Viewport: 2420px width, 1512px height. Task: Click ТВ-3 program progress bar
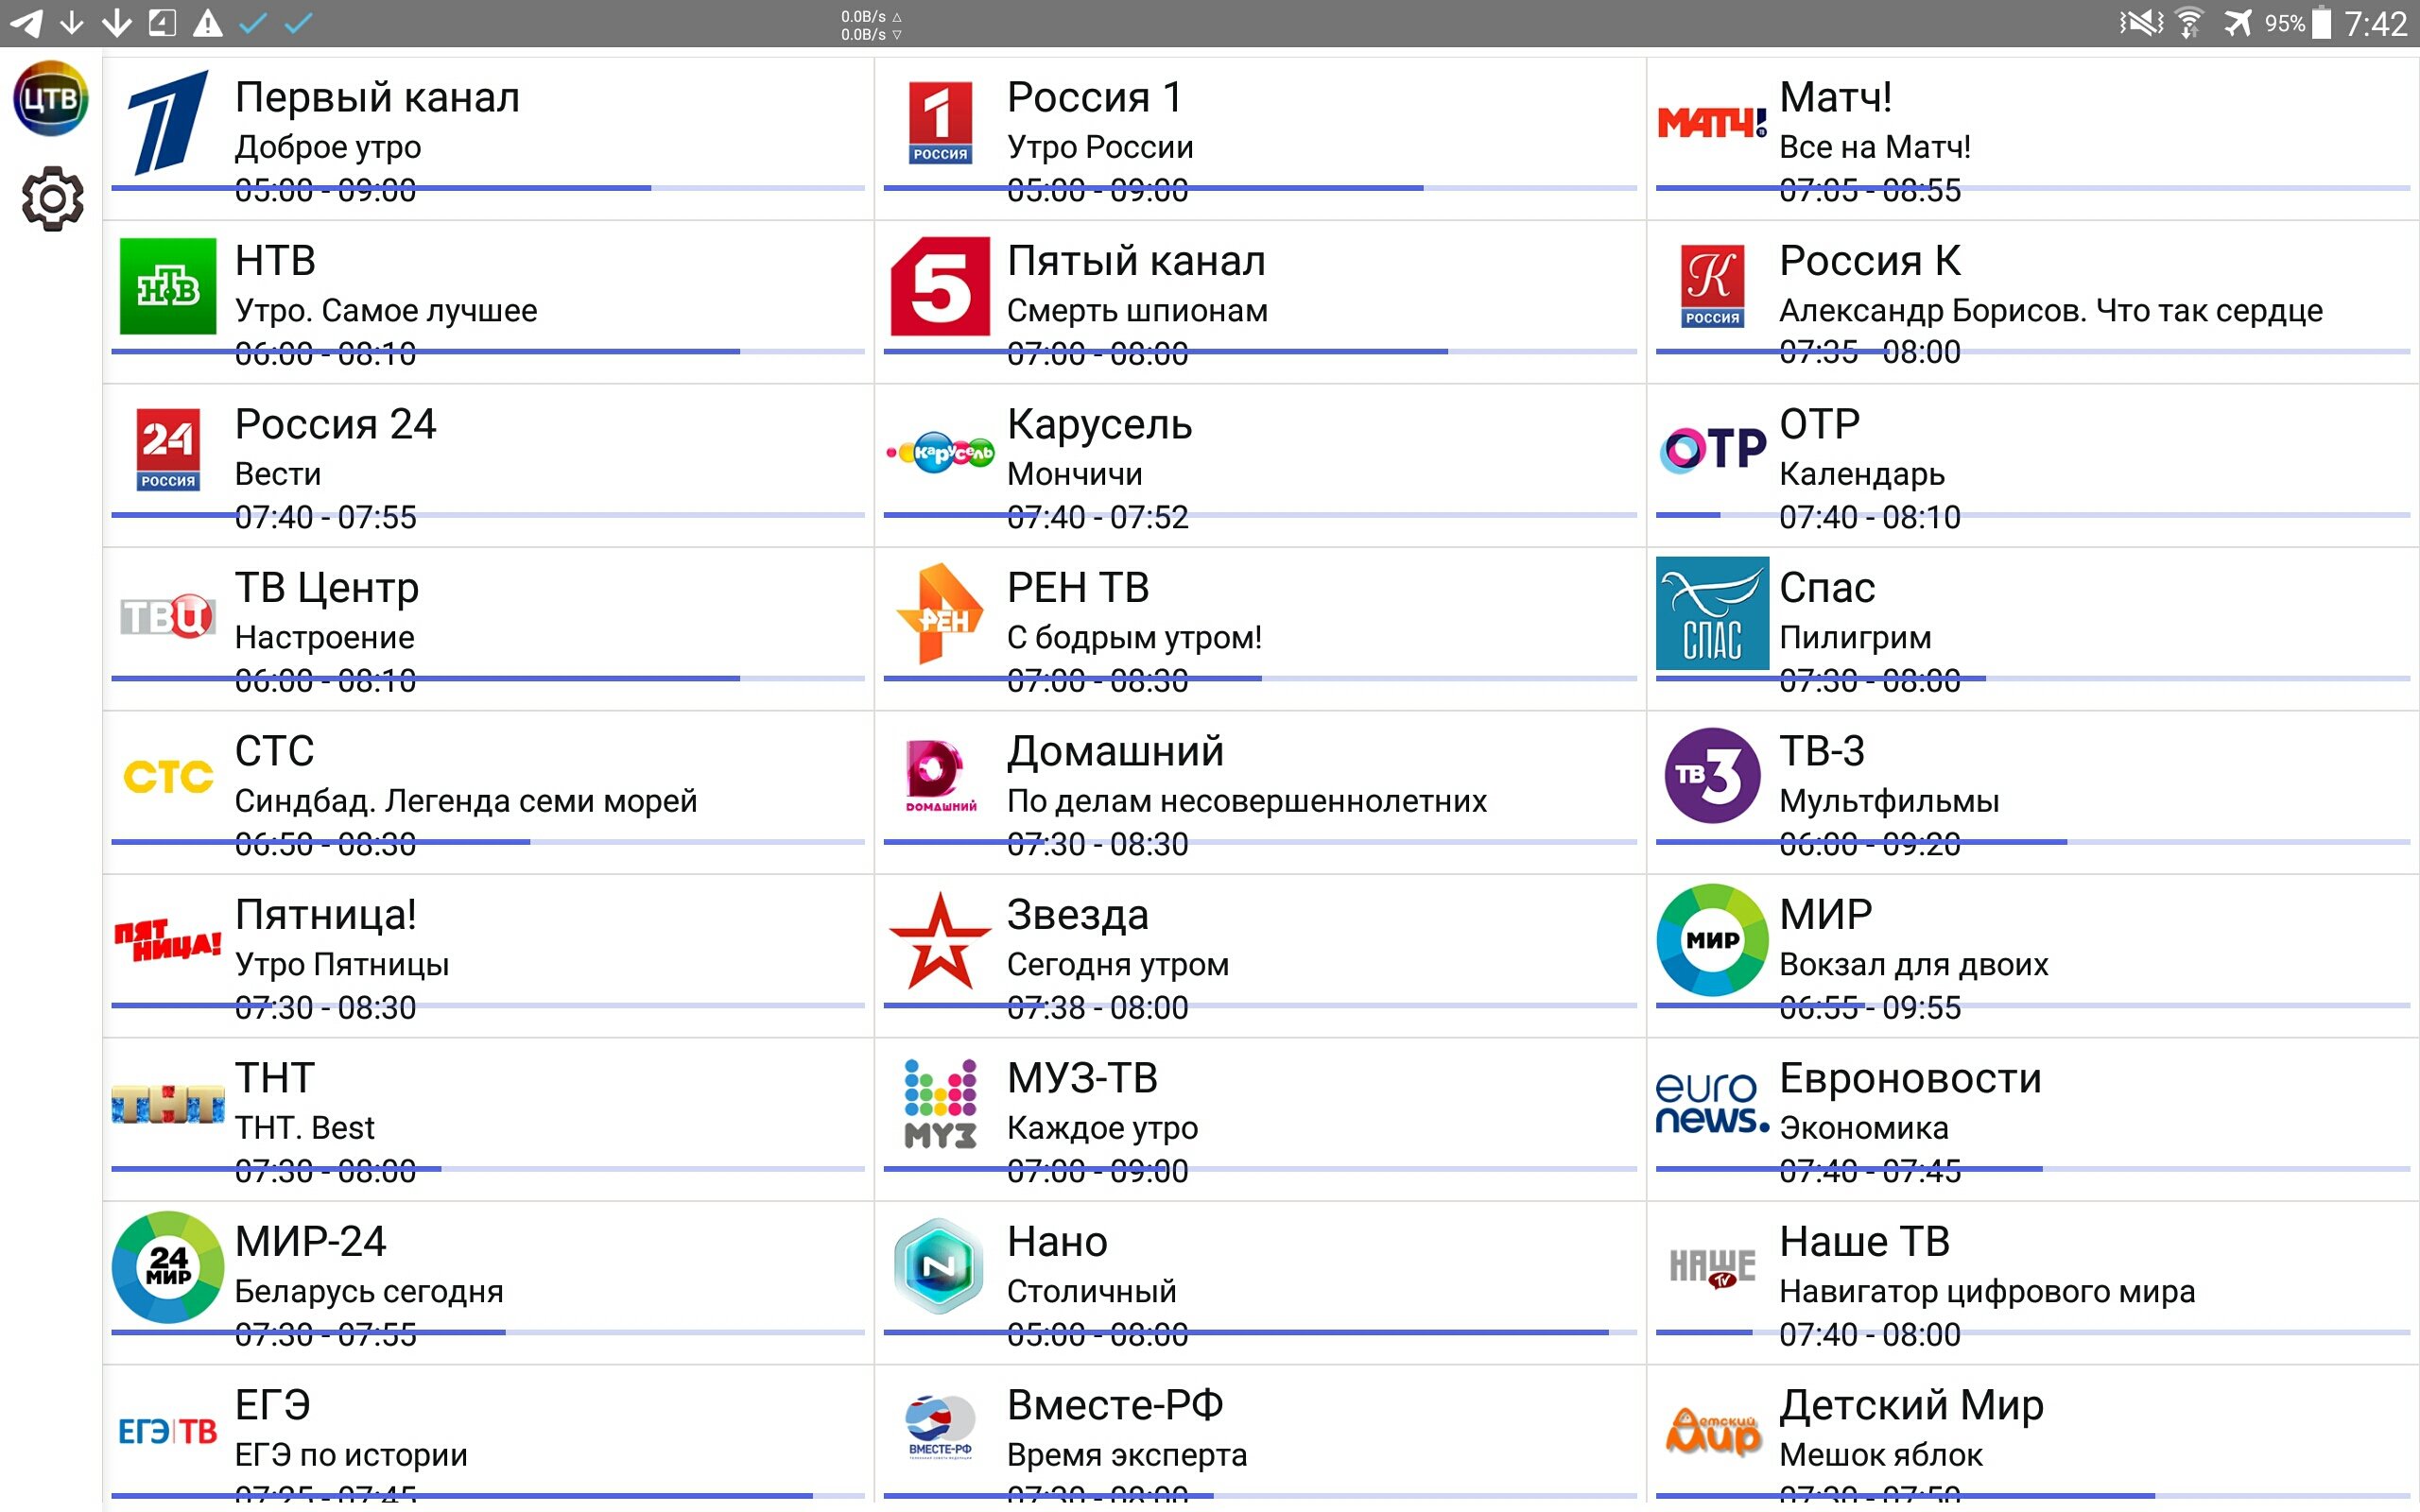2033,842
